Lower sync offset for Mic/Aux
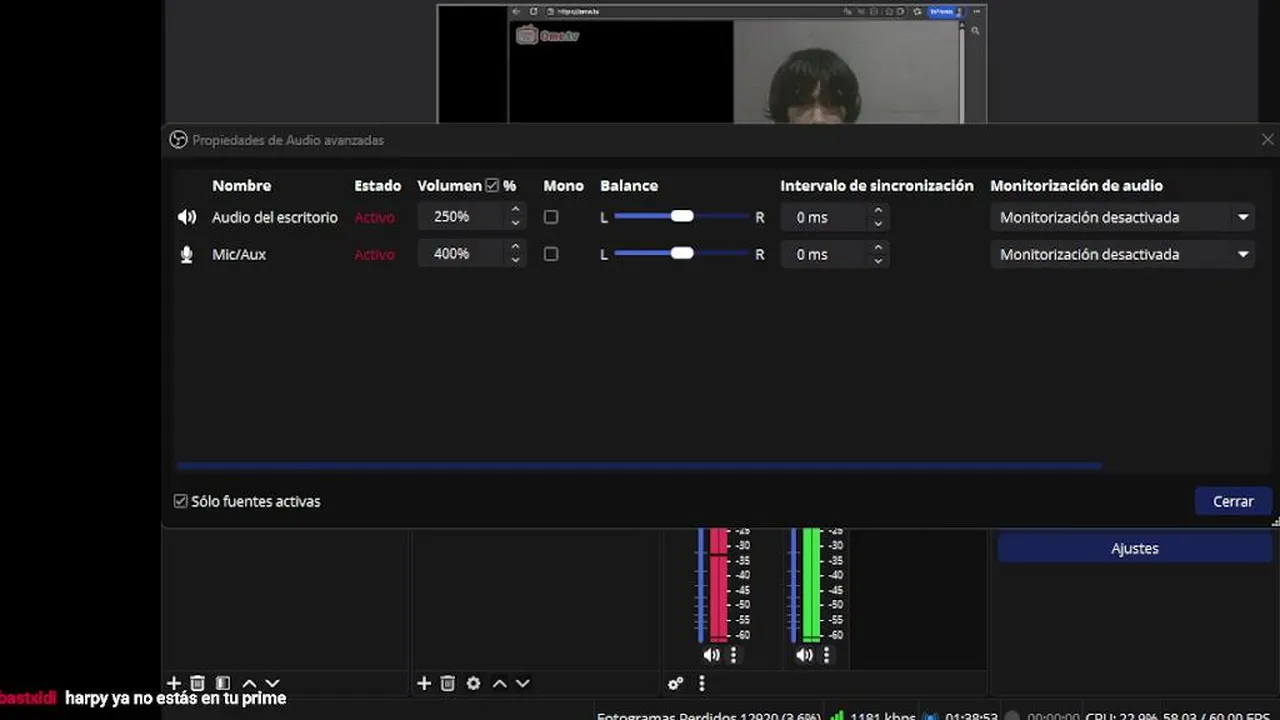The height and width of the screenshot is (720, 1280). point(877,260)
